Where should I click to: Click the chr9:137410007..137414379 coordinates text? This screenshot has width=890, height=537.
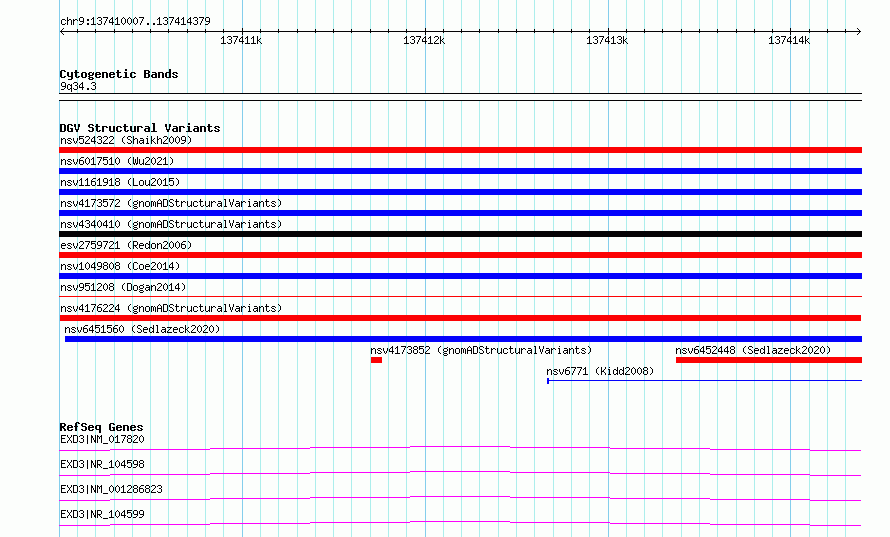coord(135,21)
